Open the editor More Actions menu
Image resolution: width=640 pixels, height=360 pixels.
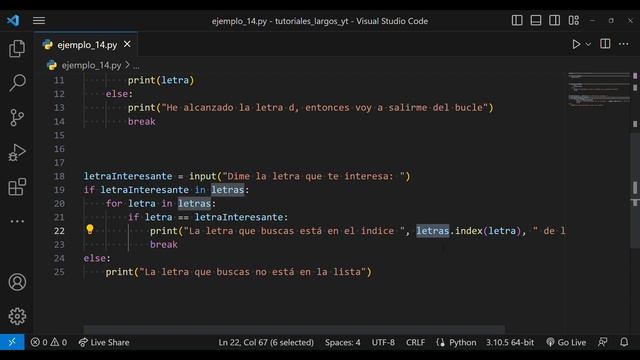click(624, 44)
